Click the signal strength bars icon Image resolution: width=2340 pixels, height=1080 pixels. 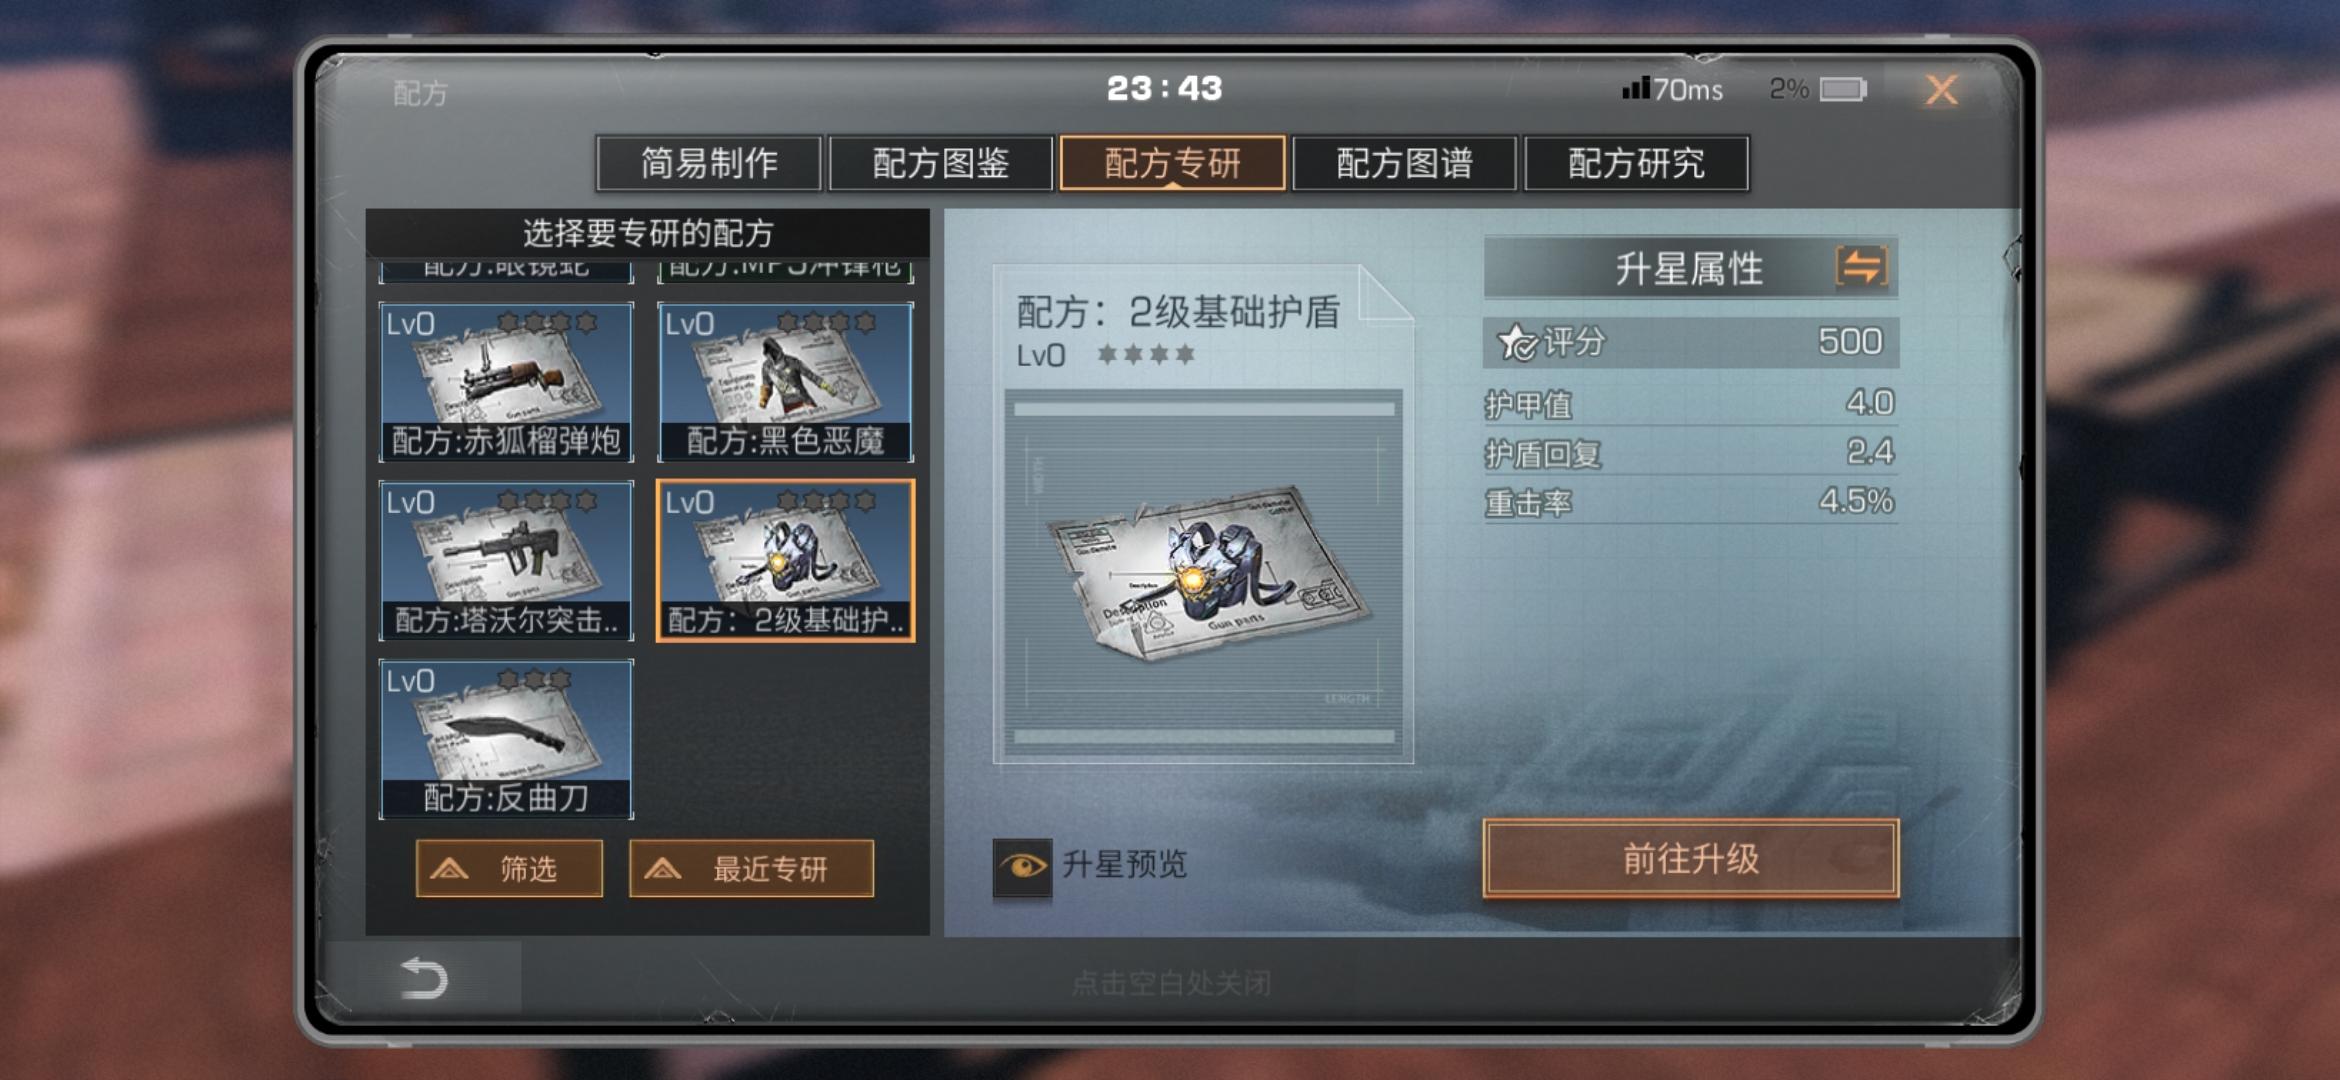(x=1635, y=88)
